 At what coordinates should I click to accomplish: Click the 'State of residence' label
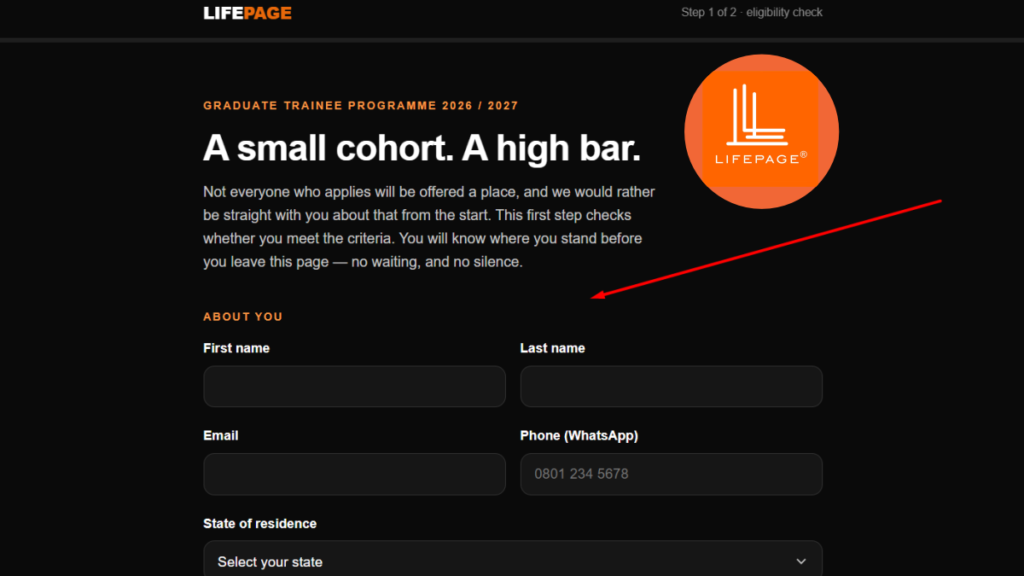click(260, 524)
